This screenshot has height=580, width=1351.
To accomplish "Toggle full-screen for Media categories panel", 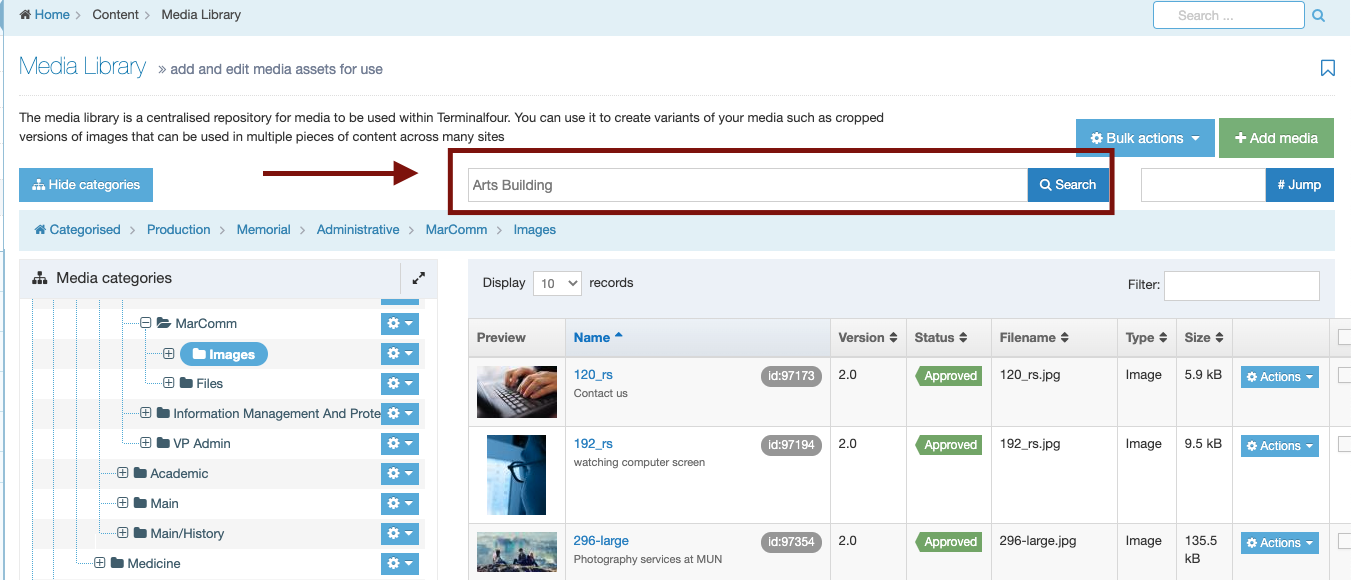I will (x=419, y=278).
